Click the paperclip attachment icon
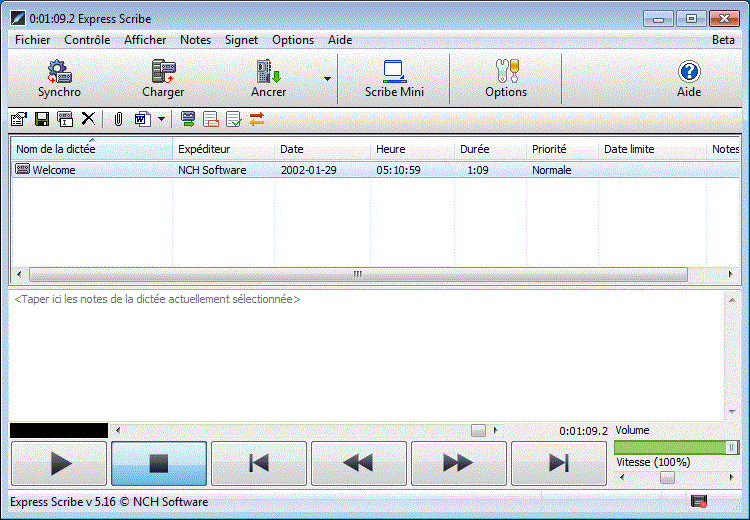The width and height of the screenshot is (750, 520). pyautogui.click(x=118, y=119)
